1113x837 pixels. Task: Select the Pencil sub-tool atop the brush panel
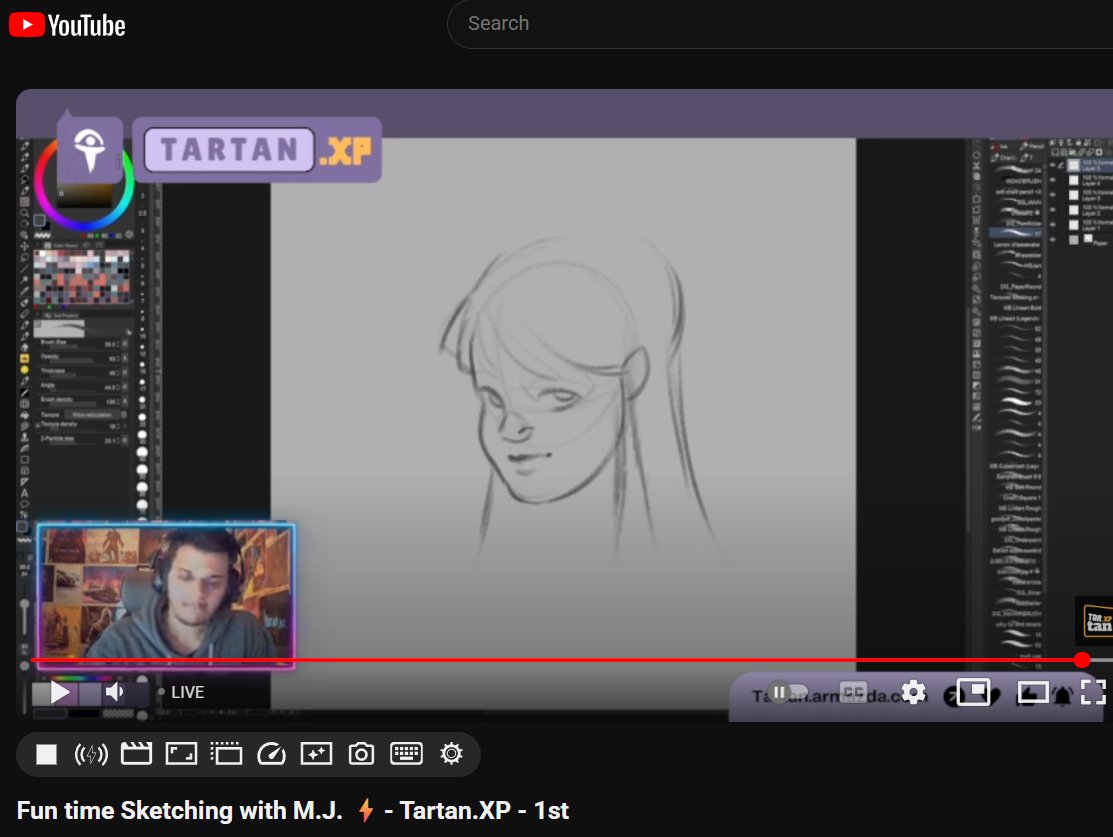click(1033, 144)
